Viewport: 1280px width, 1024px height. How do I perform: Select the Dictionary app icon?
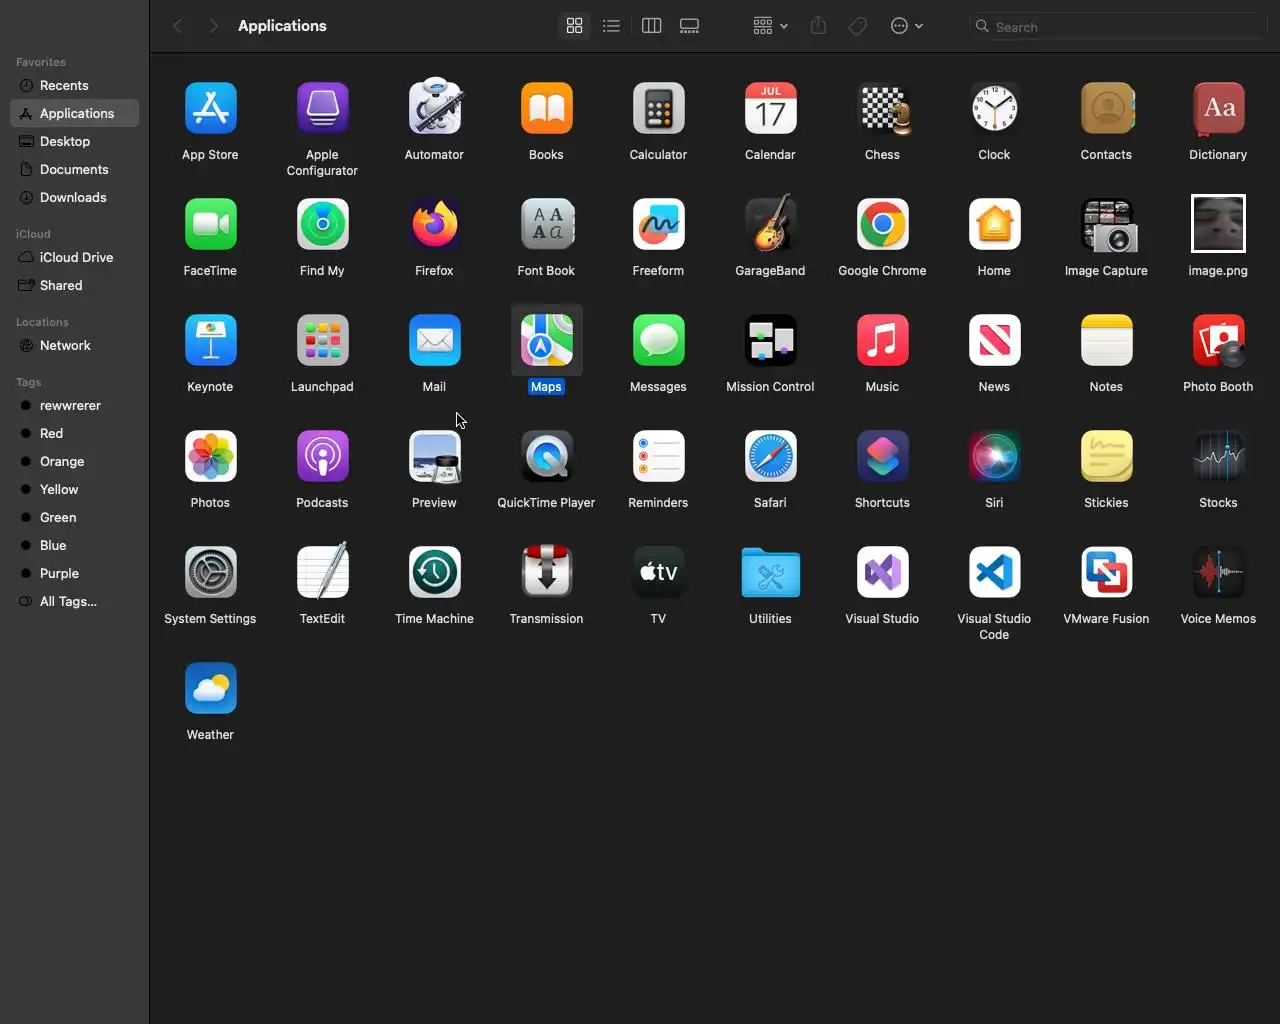1218,108
